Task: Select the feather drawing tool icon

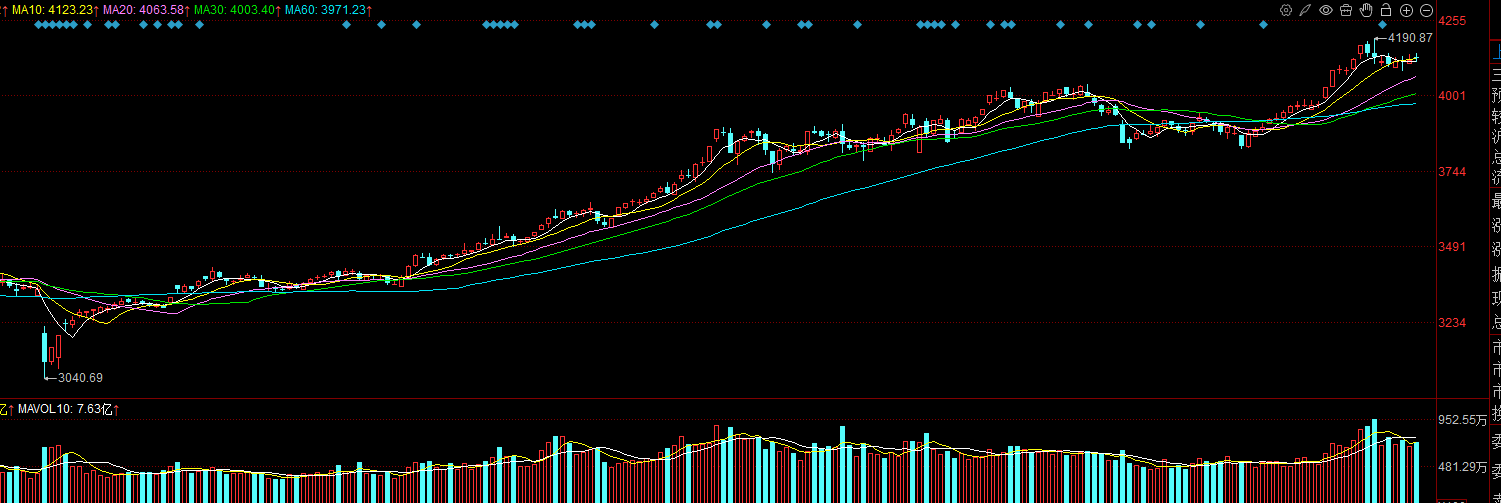Action: (1305, 10)
